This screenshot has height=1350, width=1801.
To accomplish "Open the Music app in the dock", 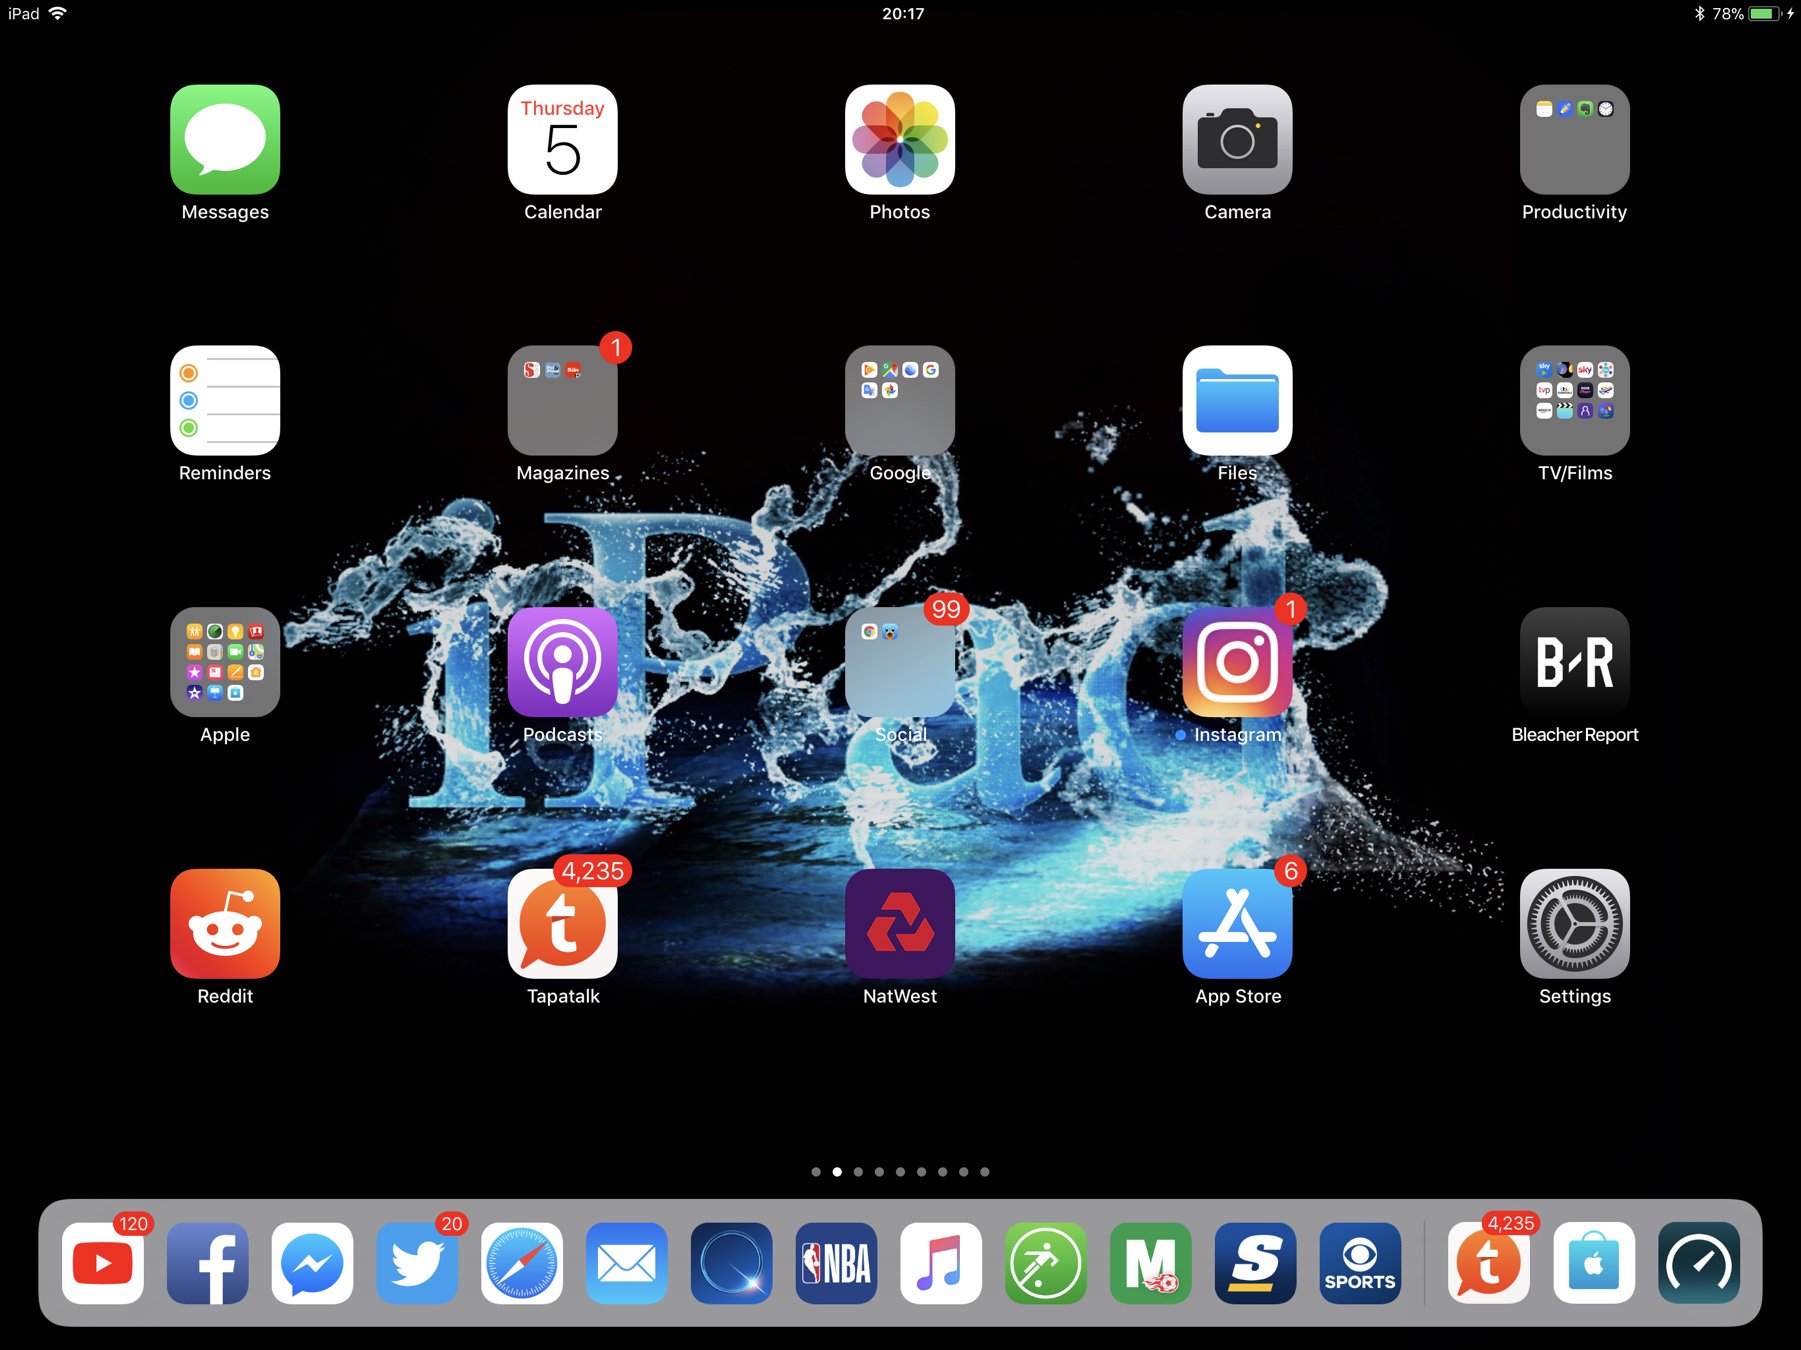I will (941, 1263).
